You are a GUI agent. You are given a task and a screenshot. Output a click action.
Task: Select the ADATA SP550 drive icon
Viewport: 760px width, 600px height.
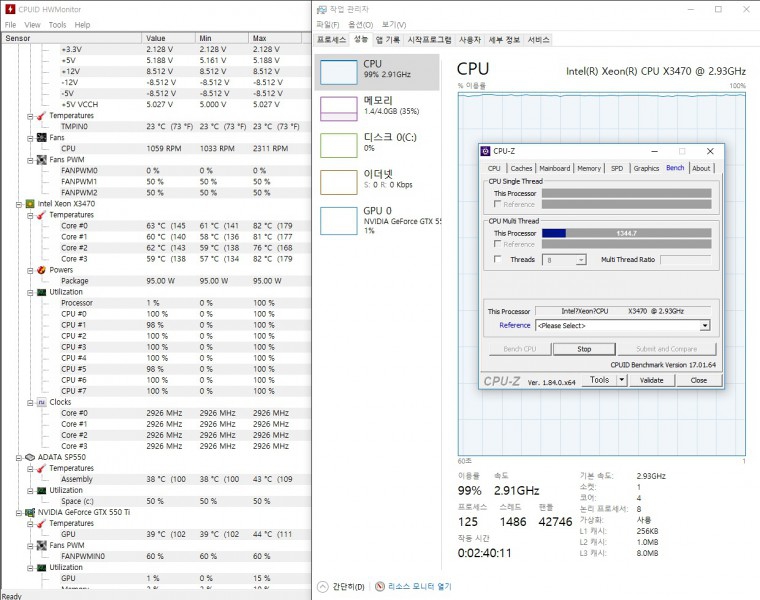[x=30, y=457]
